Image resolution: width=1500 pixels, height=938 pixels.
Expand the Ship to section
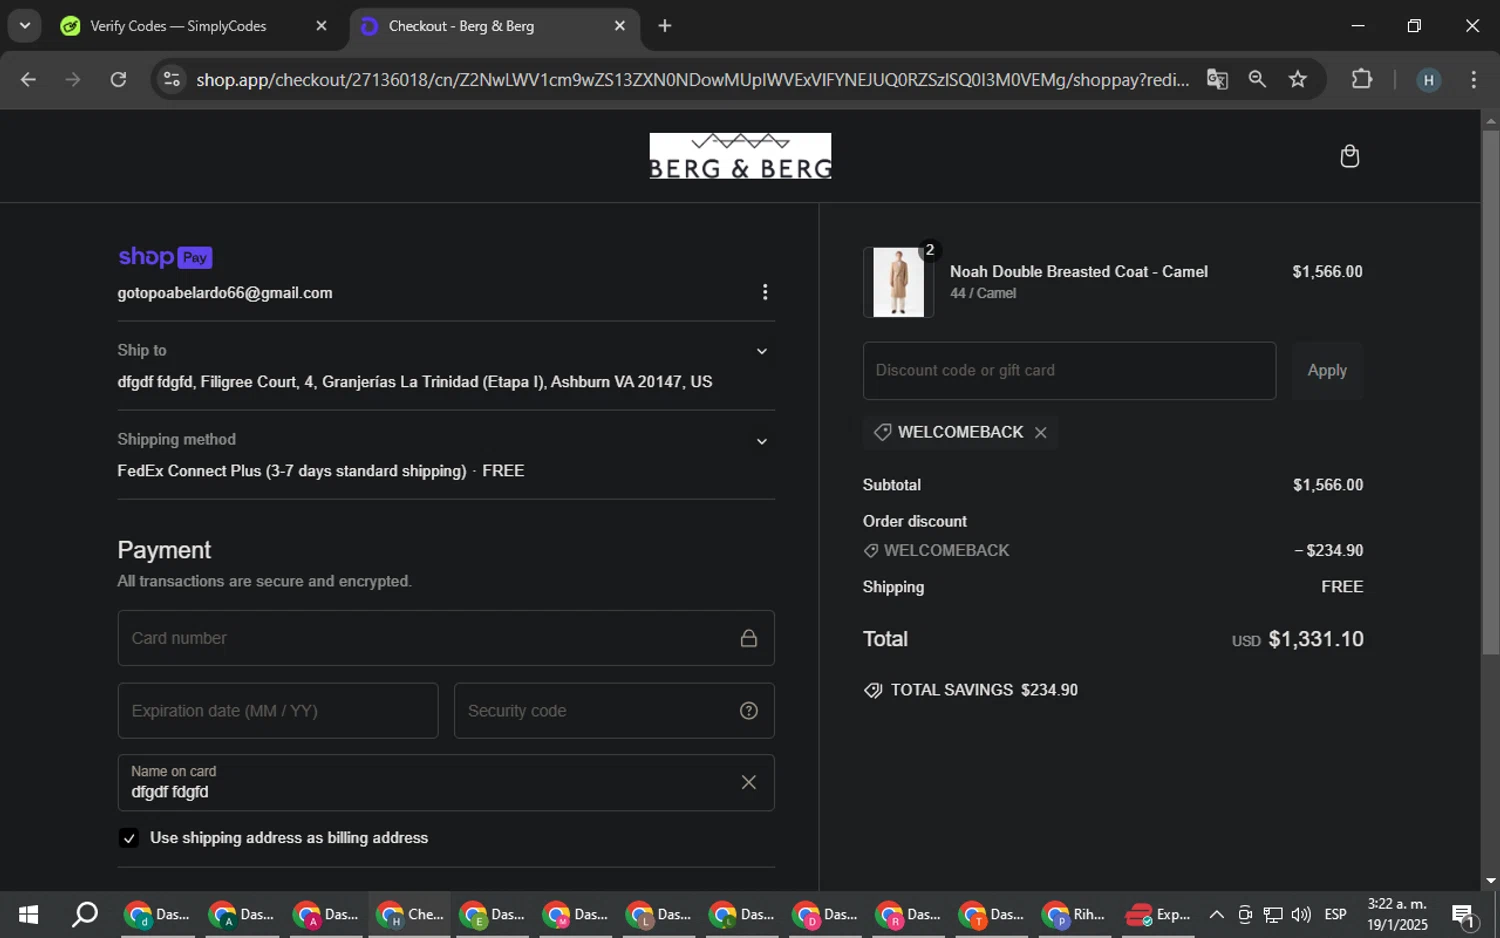coord(762,351)
